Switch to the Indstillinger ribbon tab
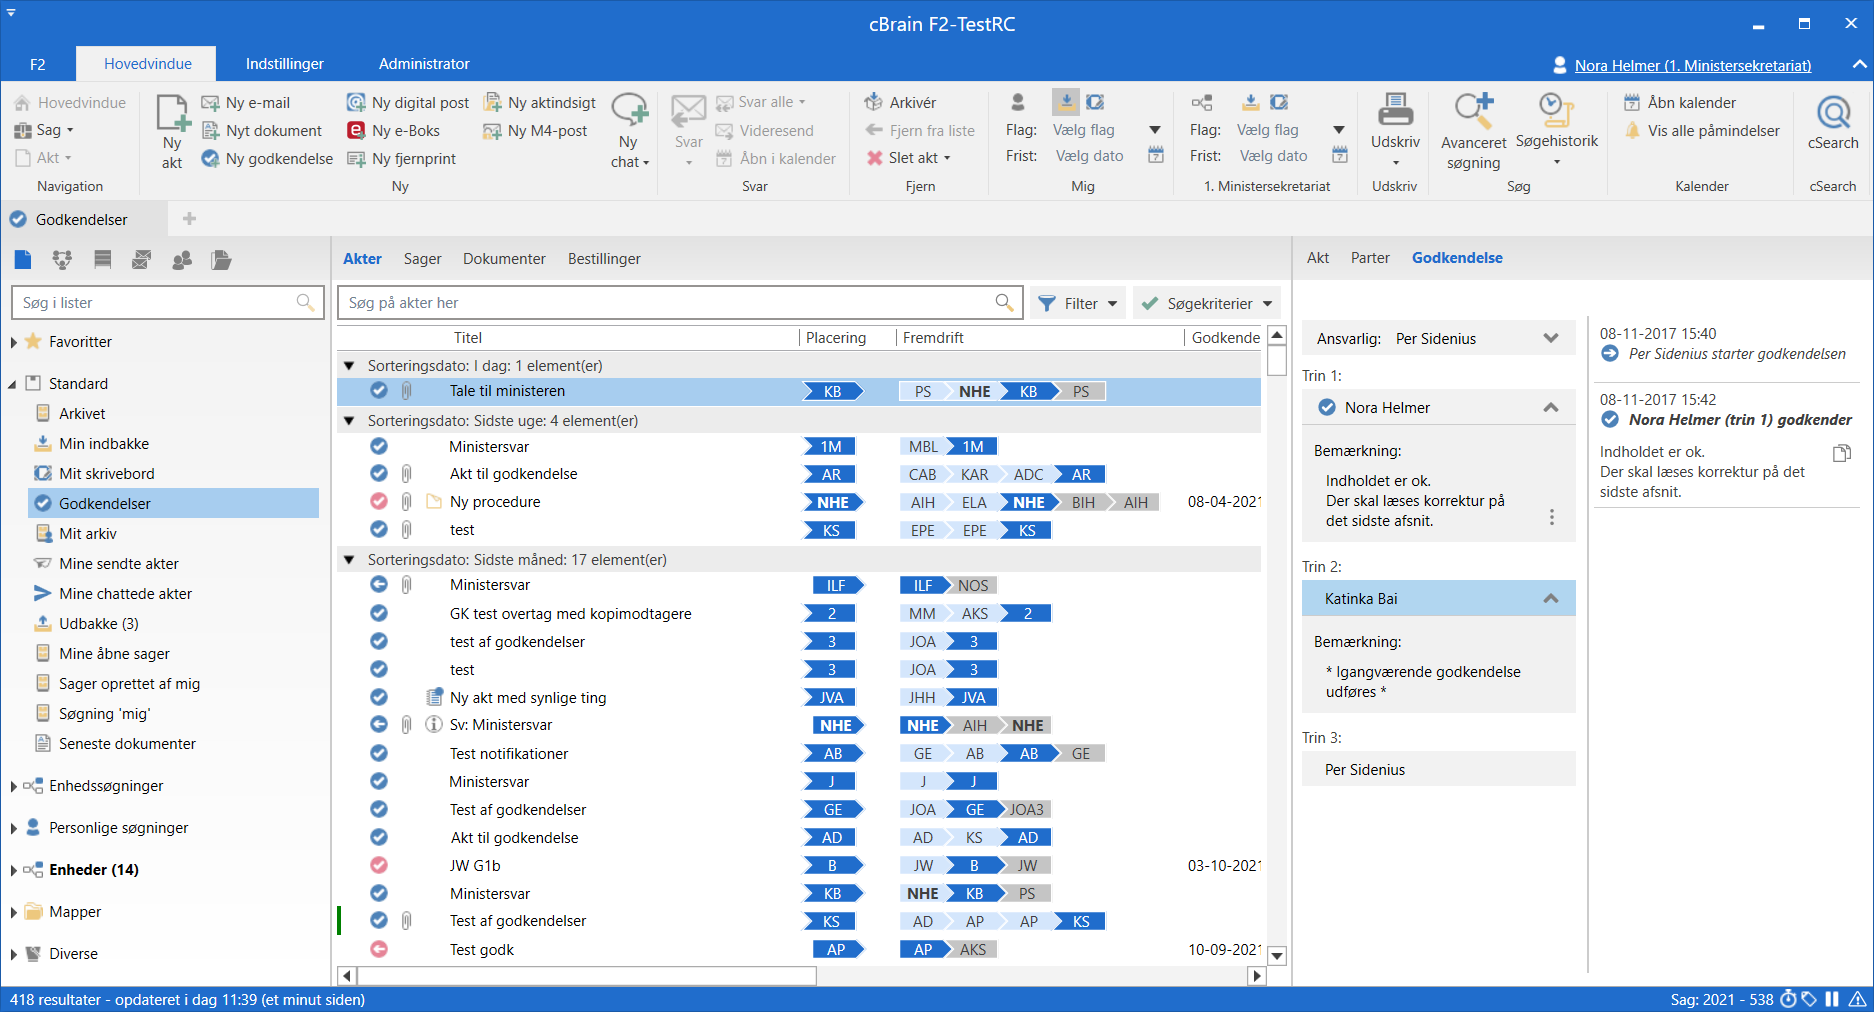1874x1012 pixels. click(284, 64)
